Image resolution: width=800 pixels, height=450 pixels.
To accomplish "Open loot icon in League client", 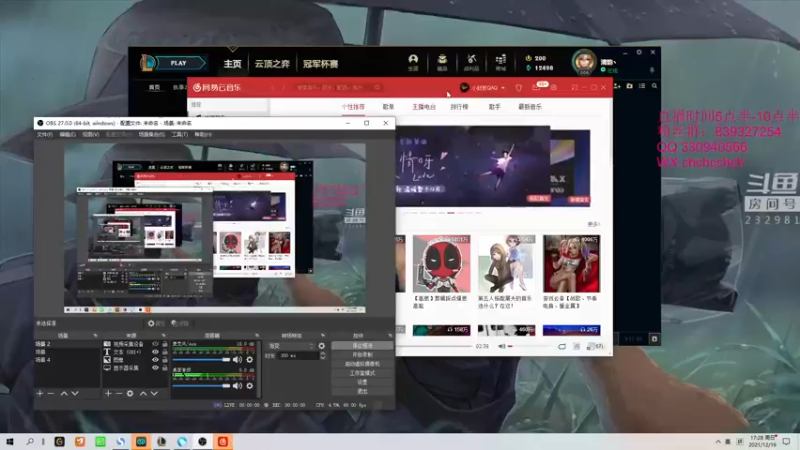I will (x=471, y=62).
